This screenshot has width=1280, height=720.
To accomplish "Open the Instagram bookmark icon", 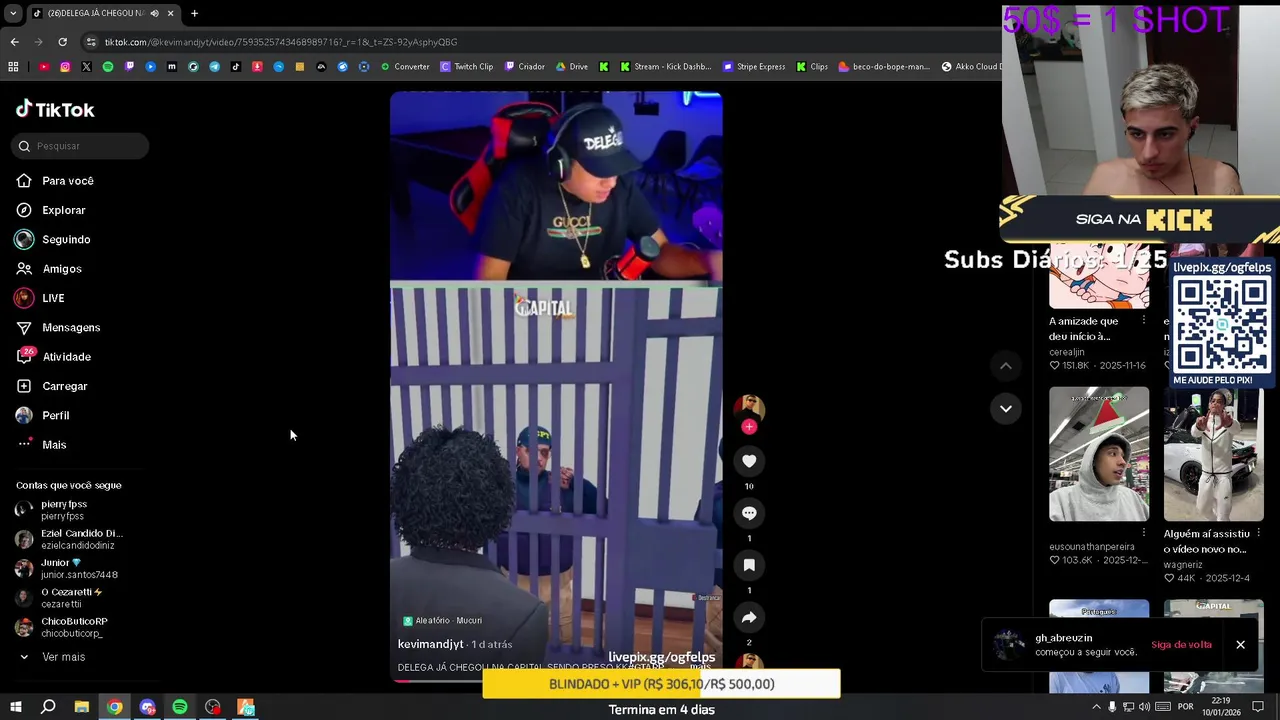I will pyautogui.click(x=65, y=67).
